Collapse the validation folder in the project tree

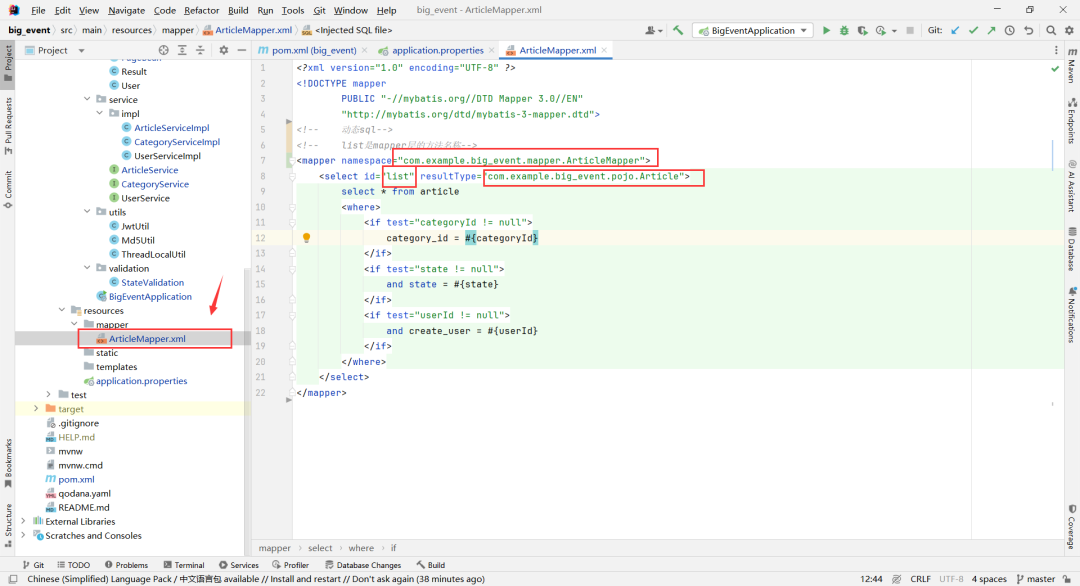pos(88,268)
